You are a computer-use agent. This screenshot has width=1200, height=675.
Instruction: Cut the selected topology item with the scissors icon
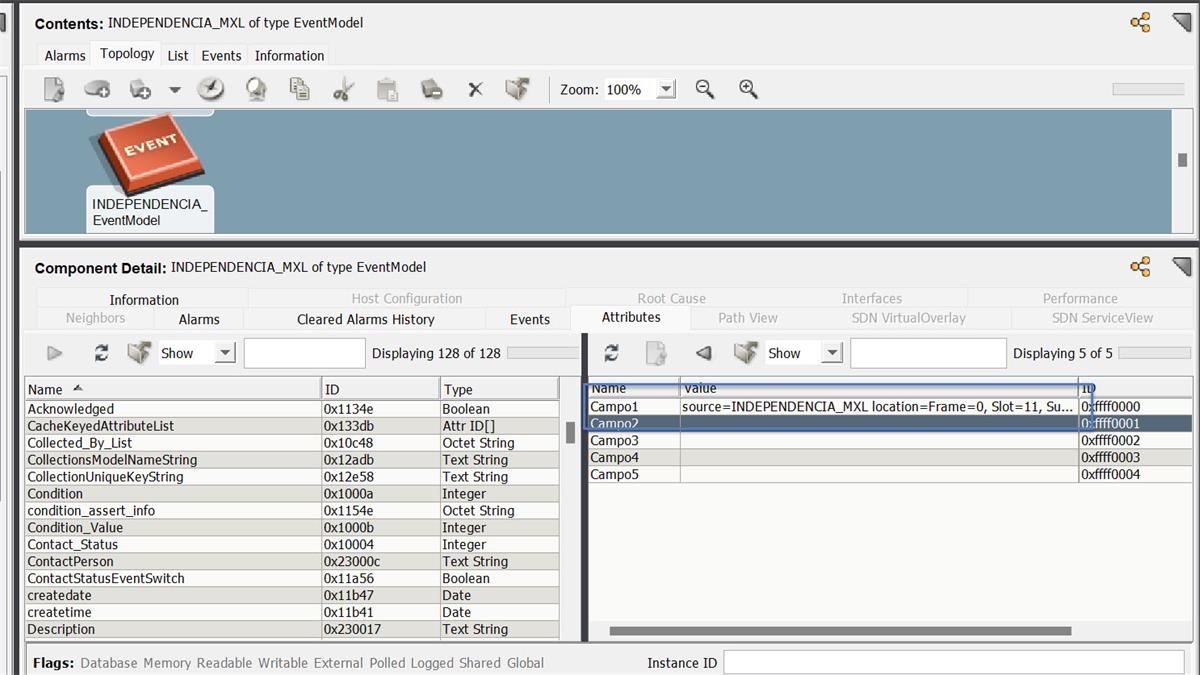[x=341, y=89]
